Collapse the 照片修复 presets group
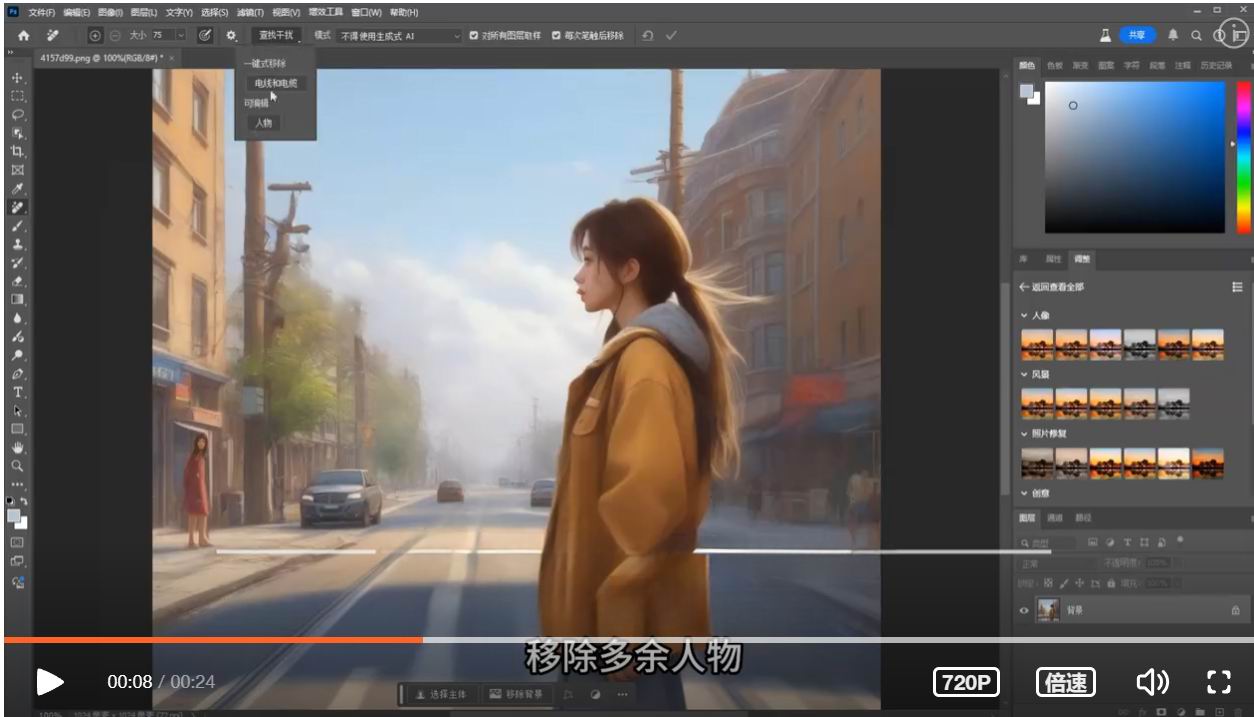The height and width of the screenshot is (717, 1254). (1024, 434)
